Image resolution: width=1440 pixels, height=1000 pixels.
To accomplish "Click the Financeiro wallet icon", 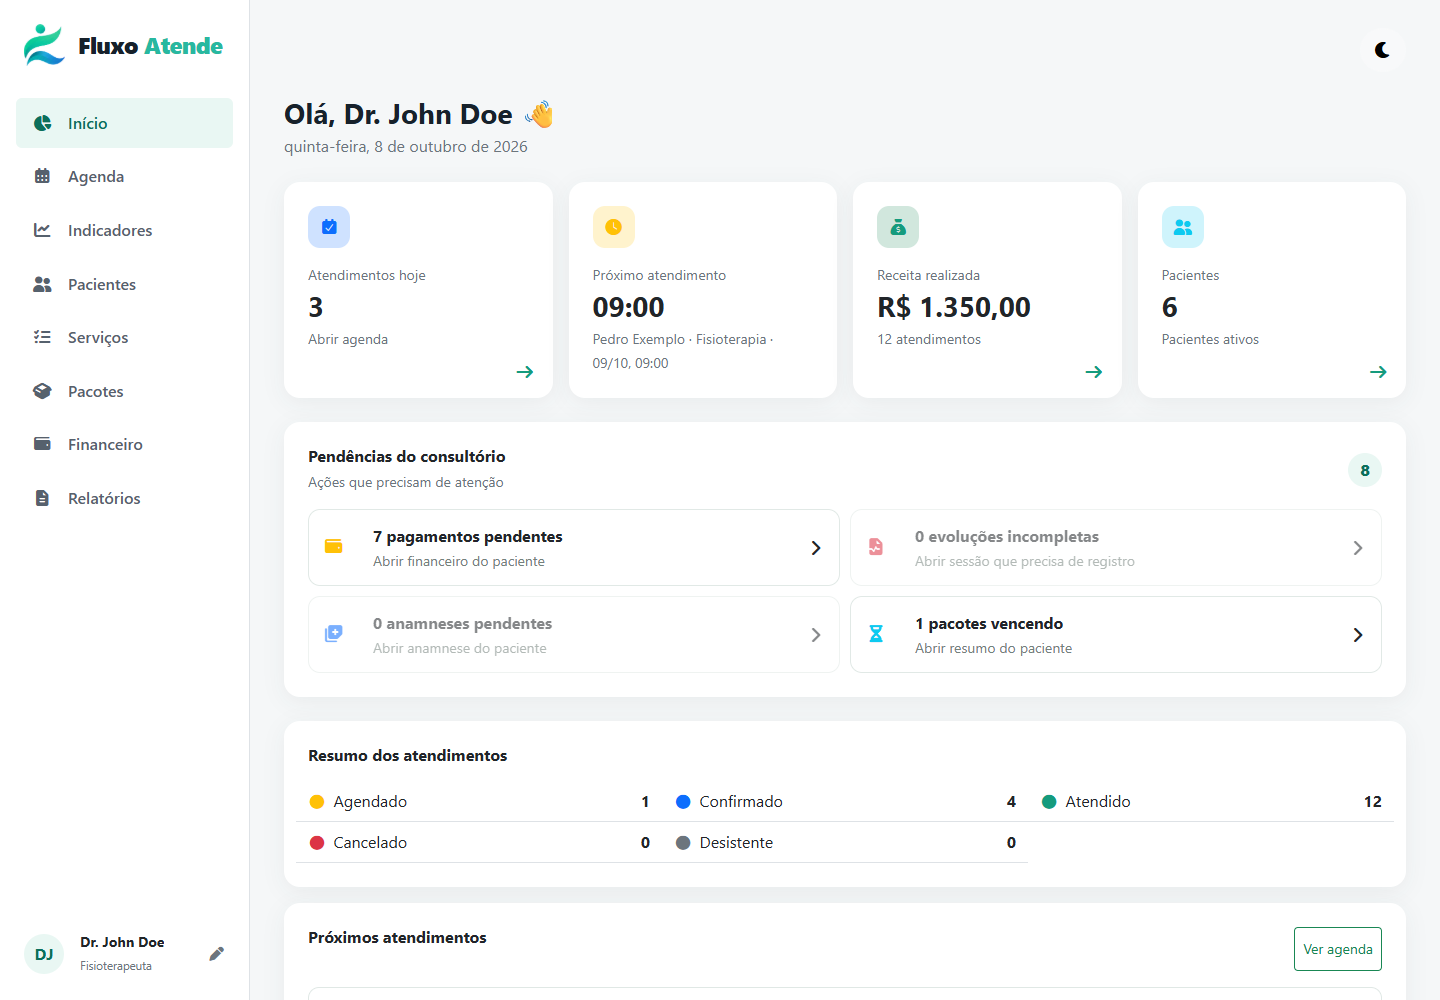I will pos(42,444).
